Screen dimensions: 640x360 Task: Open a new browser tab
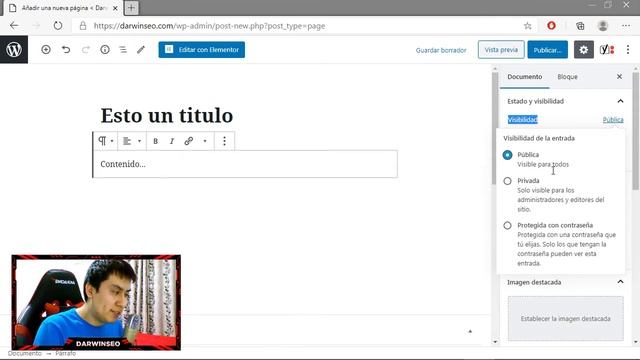pos(131,8)
